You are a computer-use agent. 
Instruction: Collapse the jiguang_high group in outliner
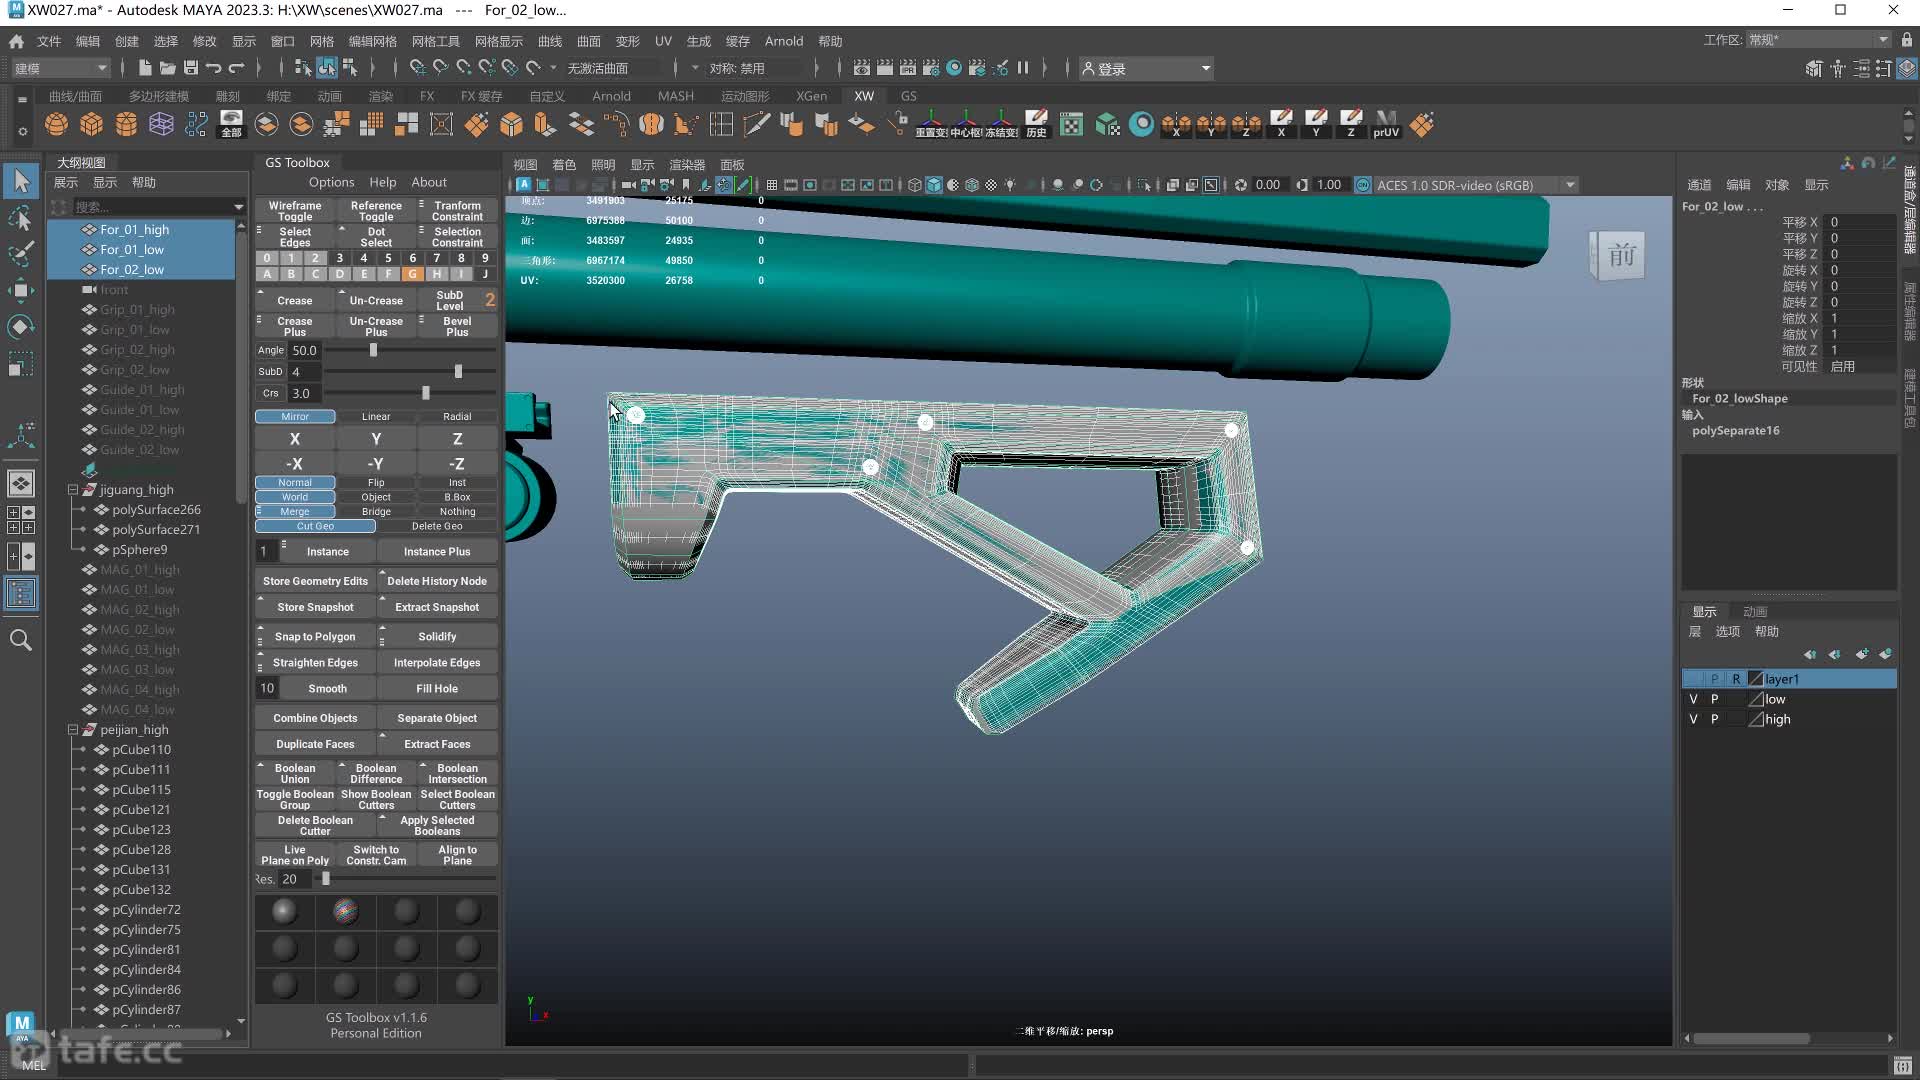(x=73, y=490)
